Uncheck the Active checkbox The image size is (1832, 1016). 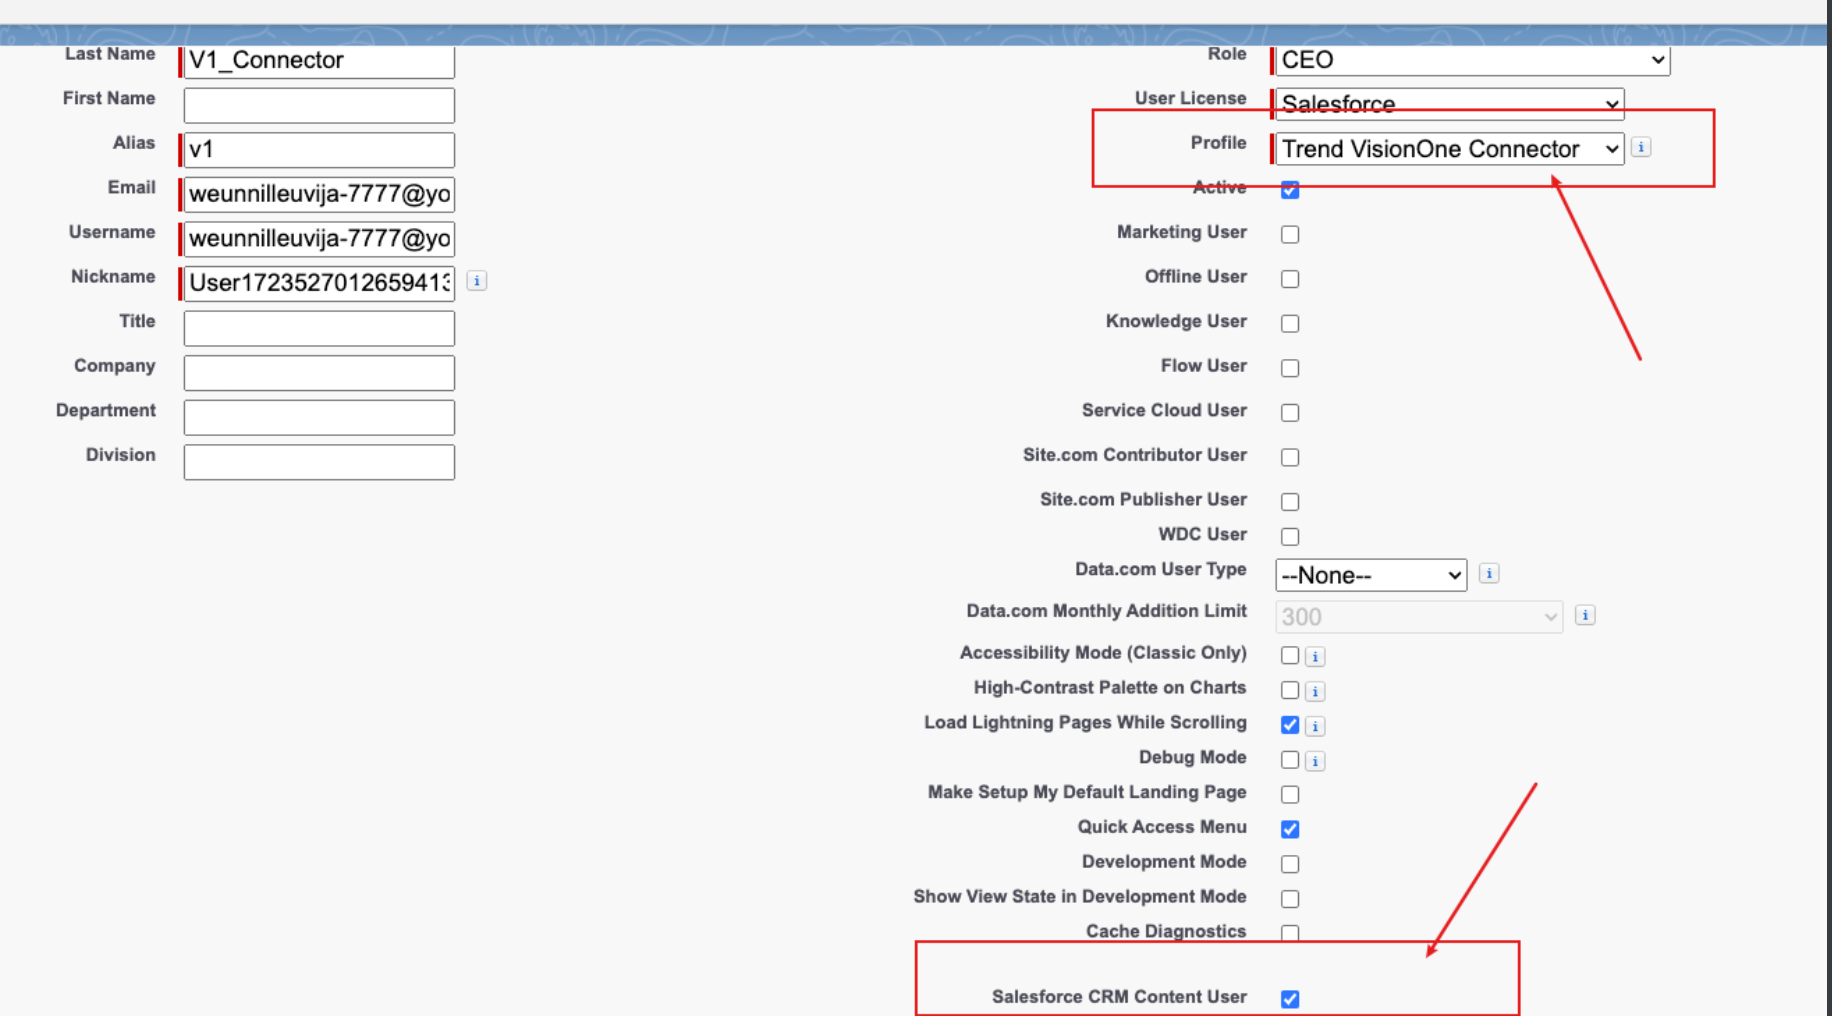[x=1290, y=190]
